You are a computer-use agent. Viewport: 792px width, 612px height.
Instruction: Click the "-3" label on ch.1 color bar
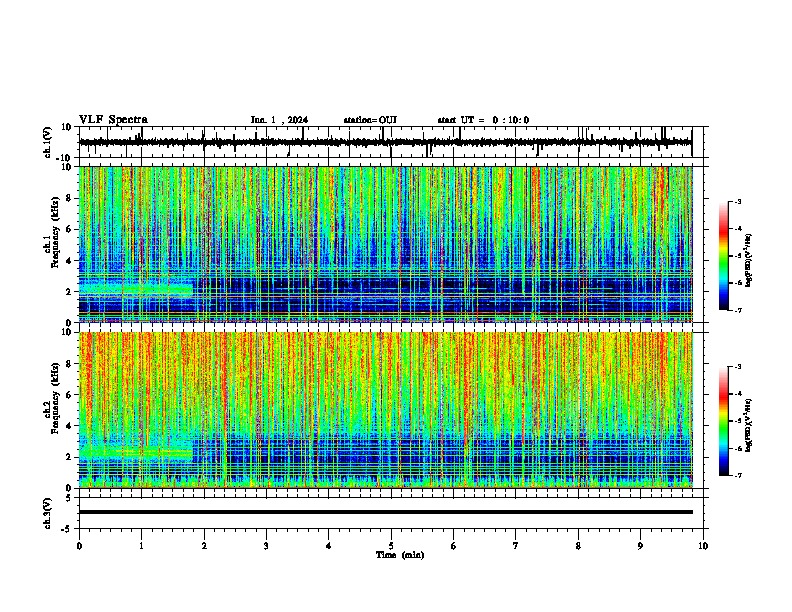click(738, 202)
